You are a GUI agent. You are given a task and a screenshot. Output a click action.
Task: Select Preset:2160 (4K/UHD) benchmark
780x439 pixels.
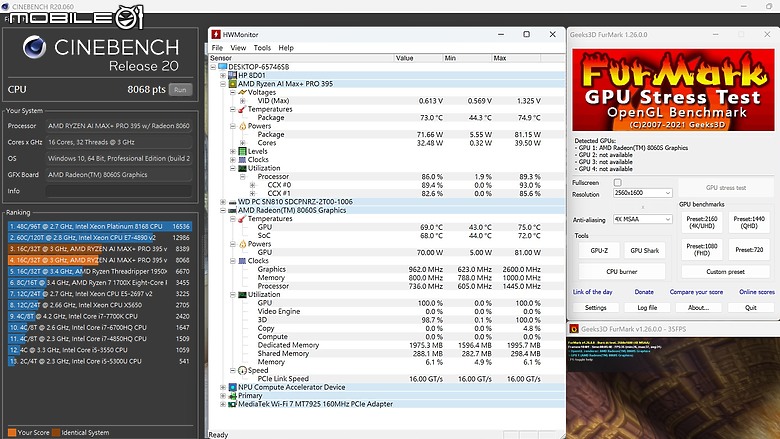click(701, 222)
